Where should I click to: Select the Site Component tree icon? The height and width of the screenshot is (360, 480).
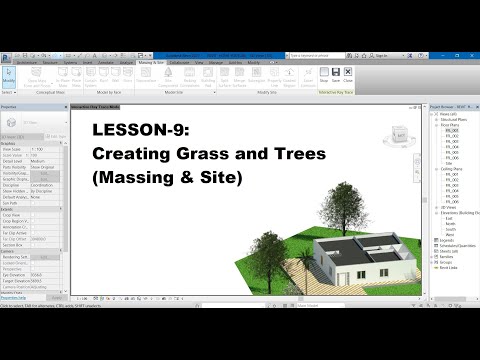[x=168, y=72]
